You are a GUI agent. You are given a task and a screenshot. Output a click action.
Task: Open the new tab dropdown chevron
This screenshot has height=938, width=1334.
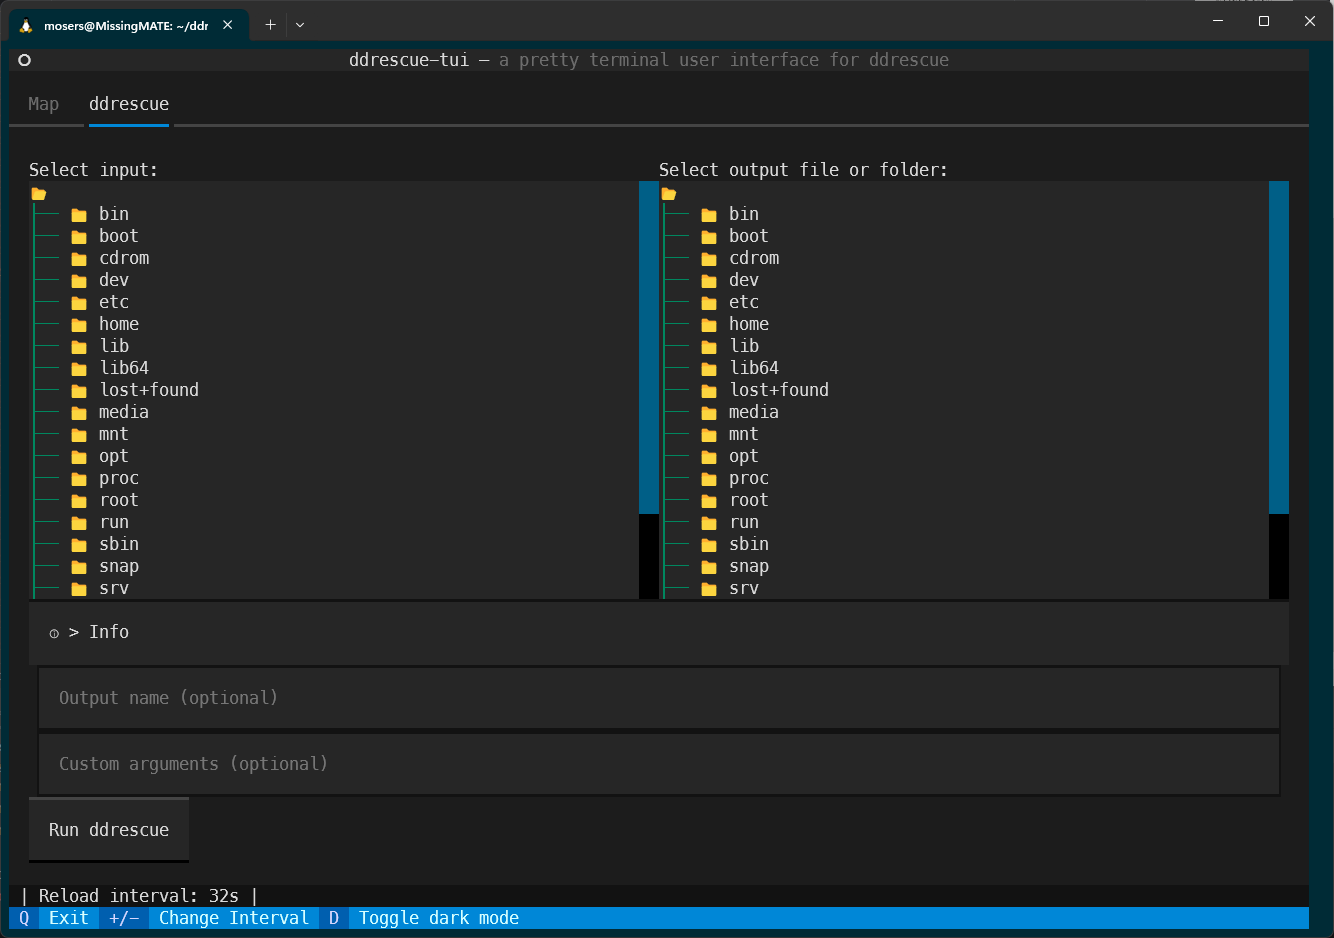(x=300, y=25)
